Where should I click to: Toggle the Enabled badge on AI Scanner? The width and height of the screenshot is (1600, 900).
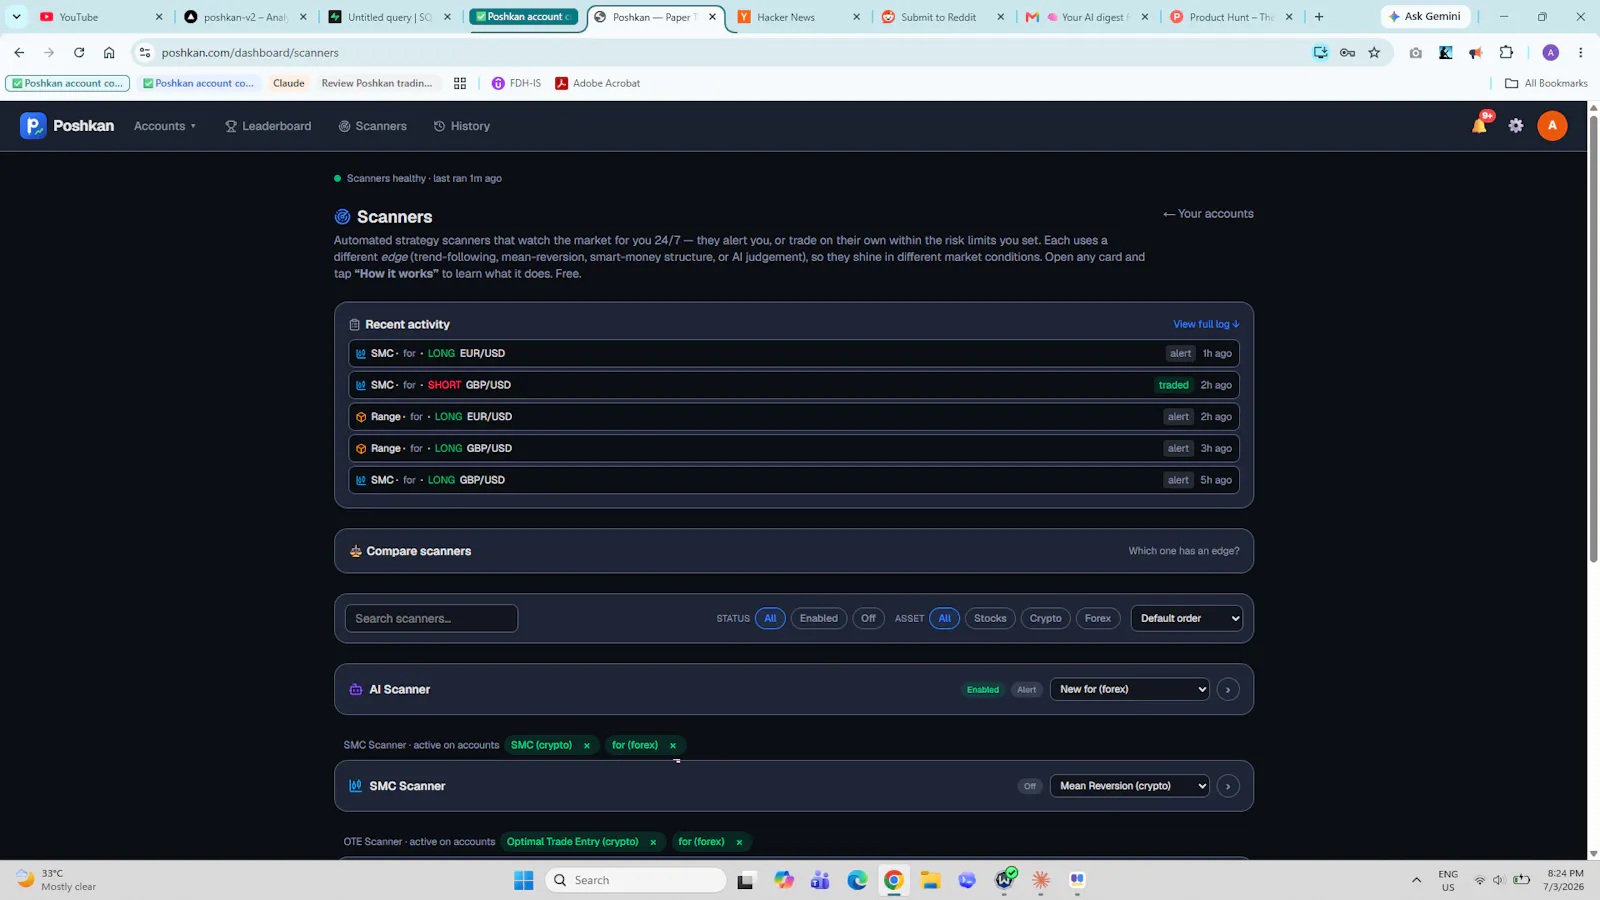click(x=983, y=690)
